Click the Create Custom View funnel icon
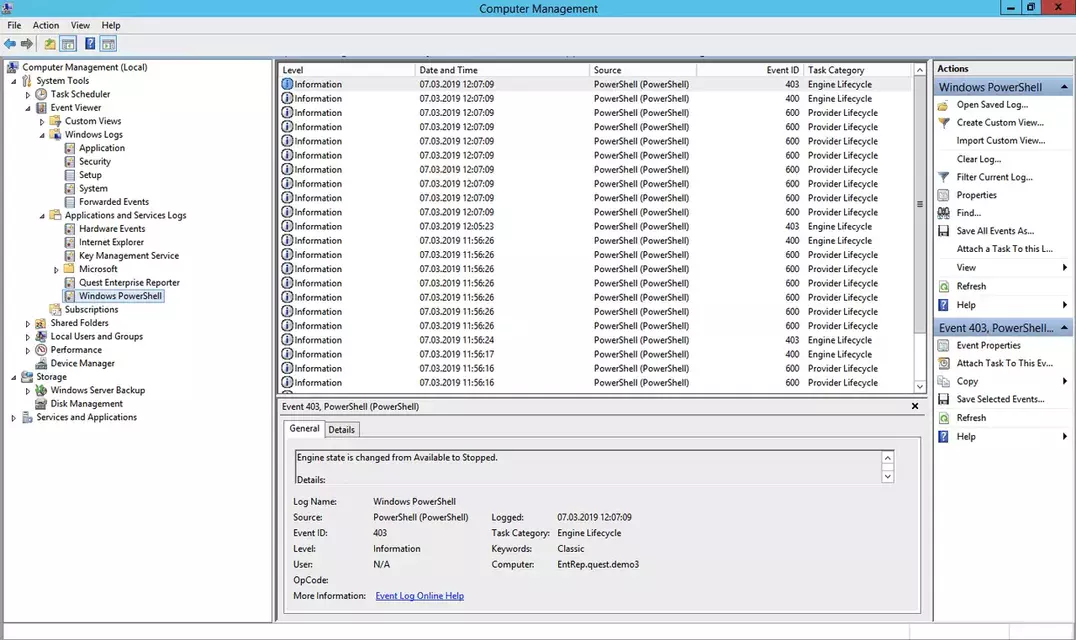 (x=944, y=123)
